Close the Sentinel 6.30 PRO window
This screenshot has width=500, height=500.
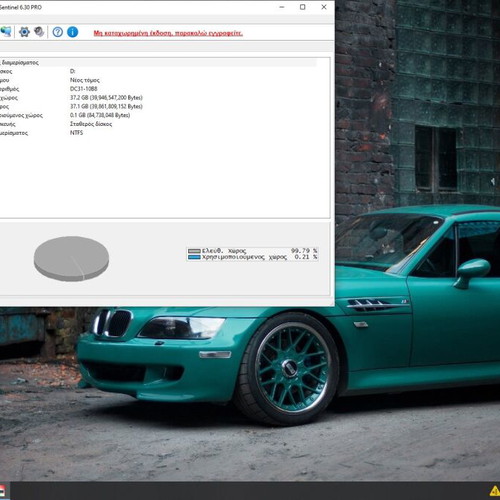[x=324, y=7]
